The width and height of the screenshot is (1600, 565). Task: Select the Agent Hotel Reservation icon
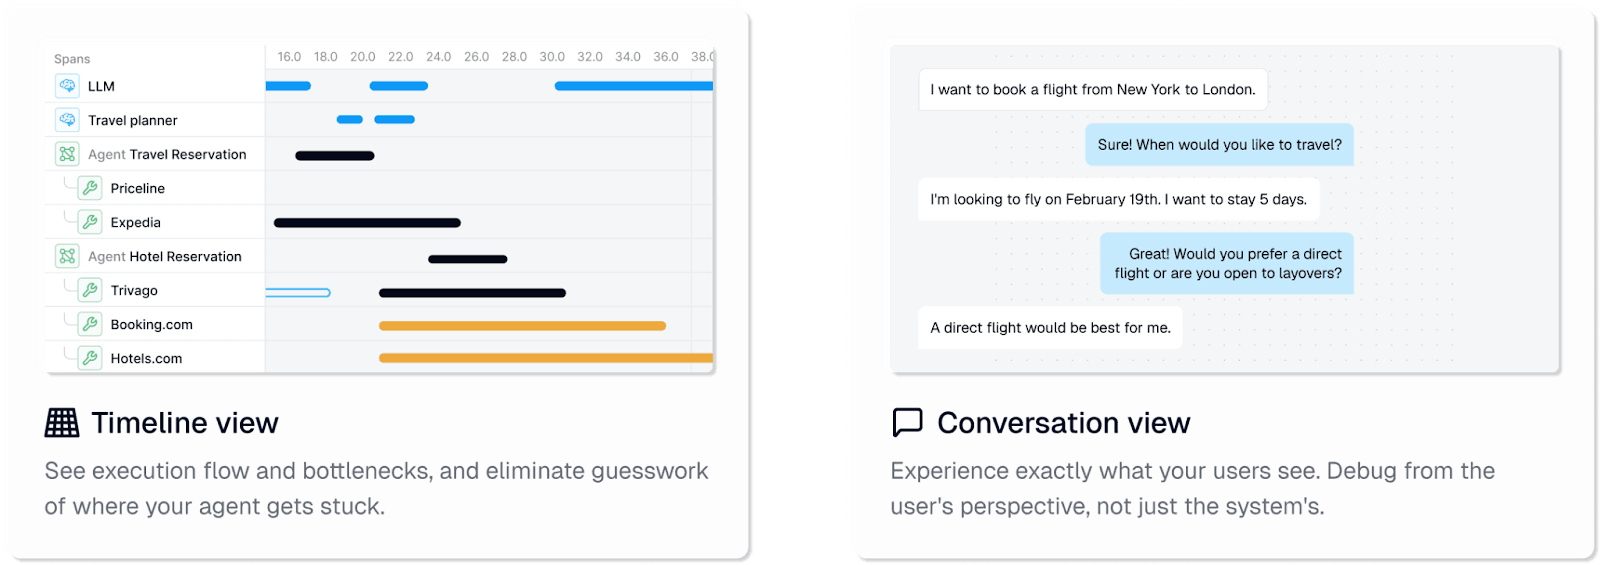click(x=67, y=256)
